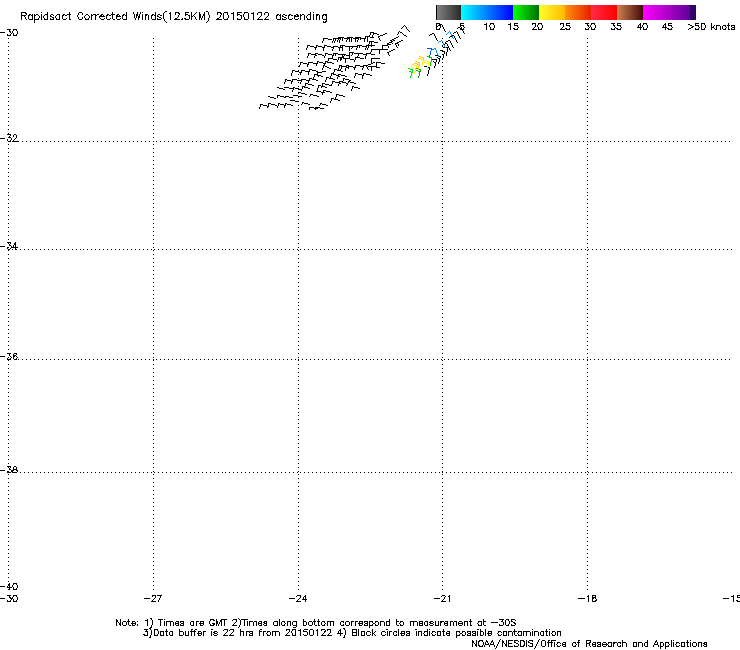Click the note line 'Times are GMT'
Image resolution: width=740 pixels, height=650 pixels.
193,623
